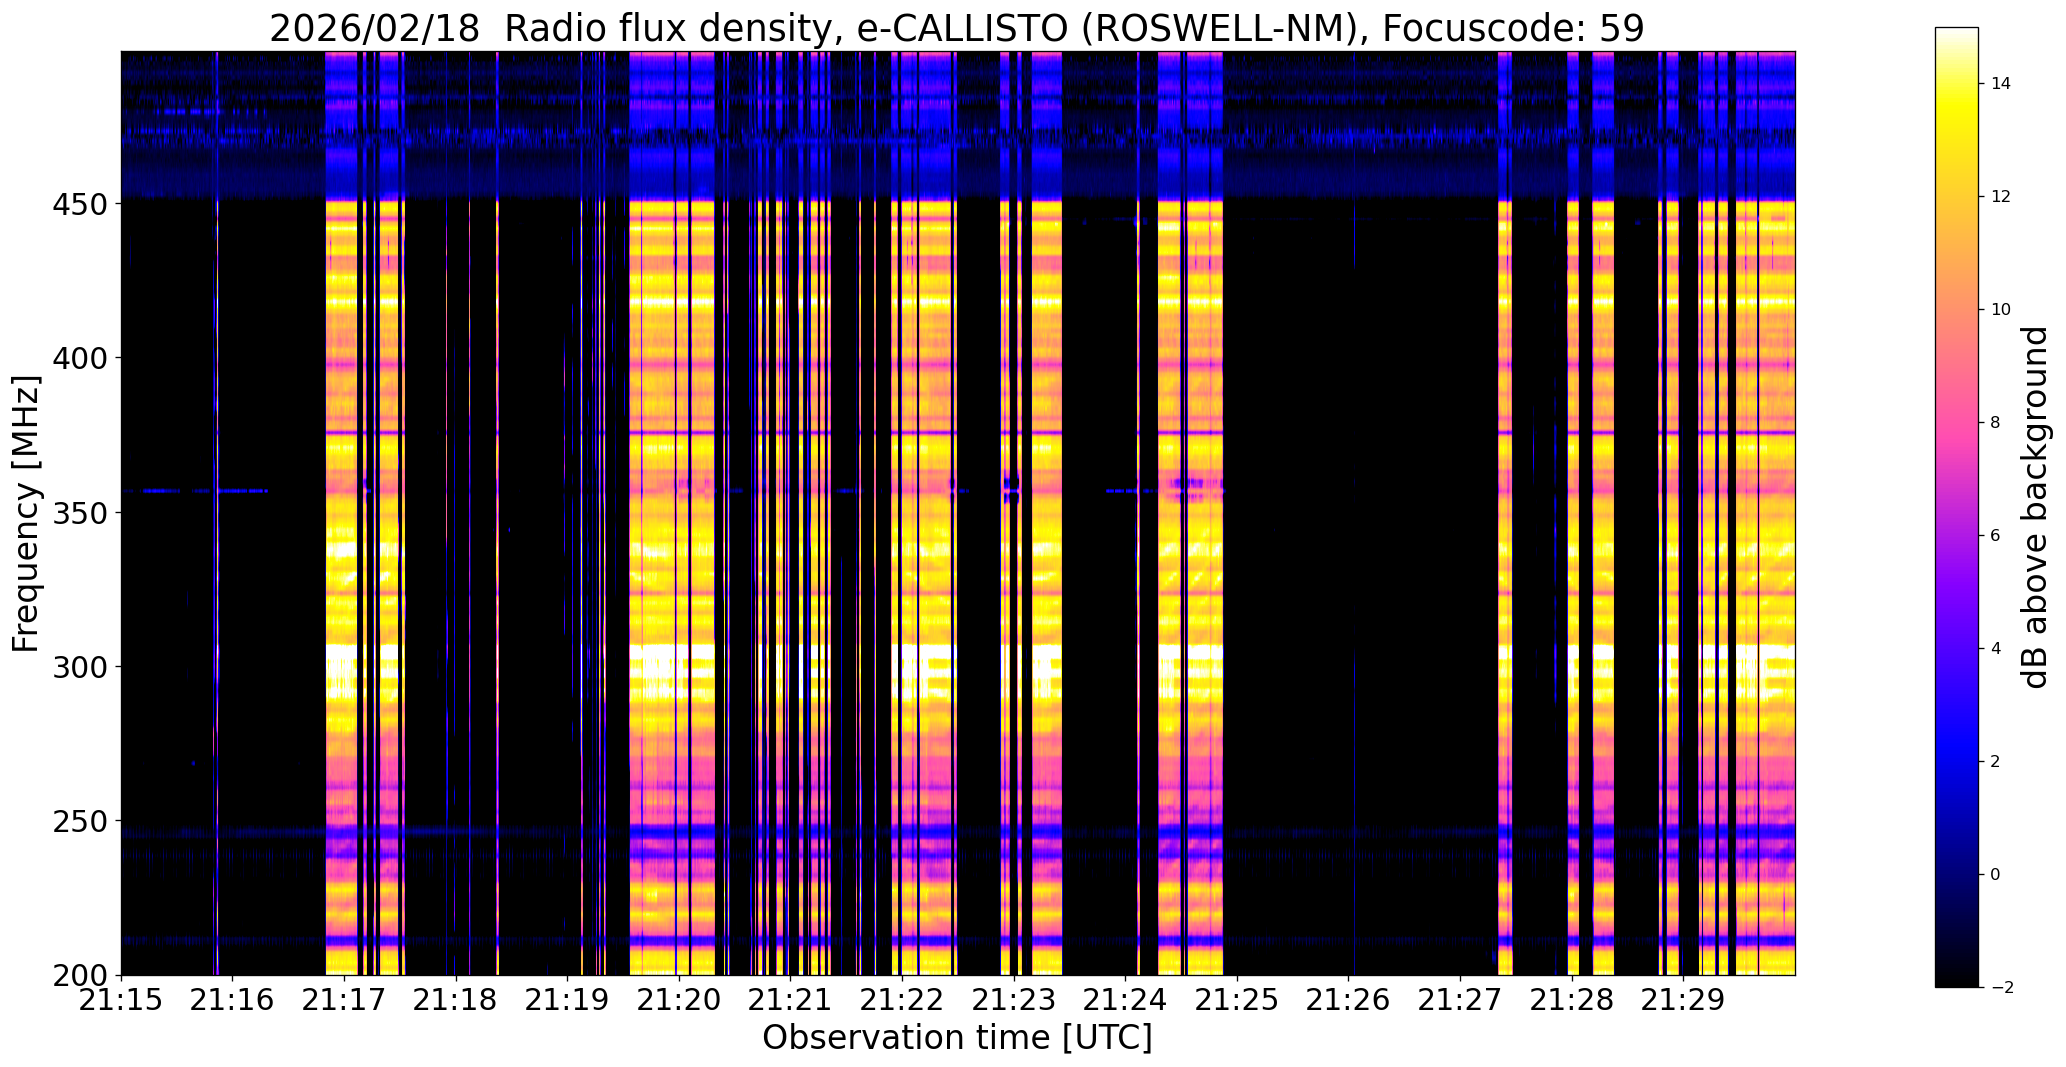The height and width of the screenshot is (1067, 2066).
Task: Click the 14 colorbar tick label
Action: pos(2000,84)
